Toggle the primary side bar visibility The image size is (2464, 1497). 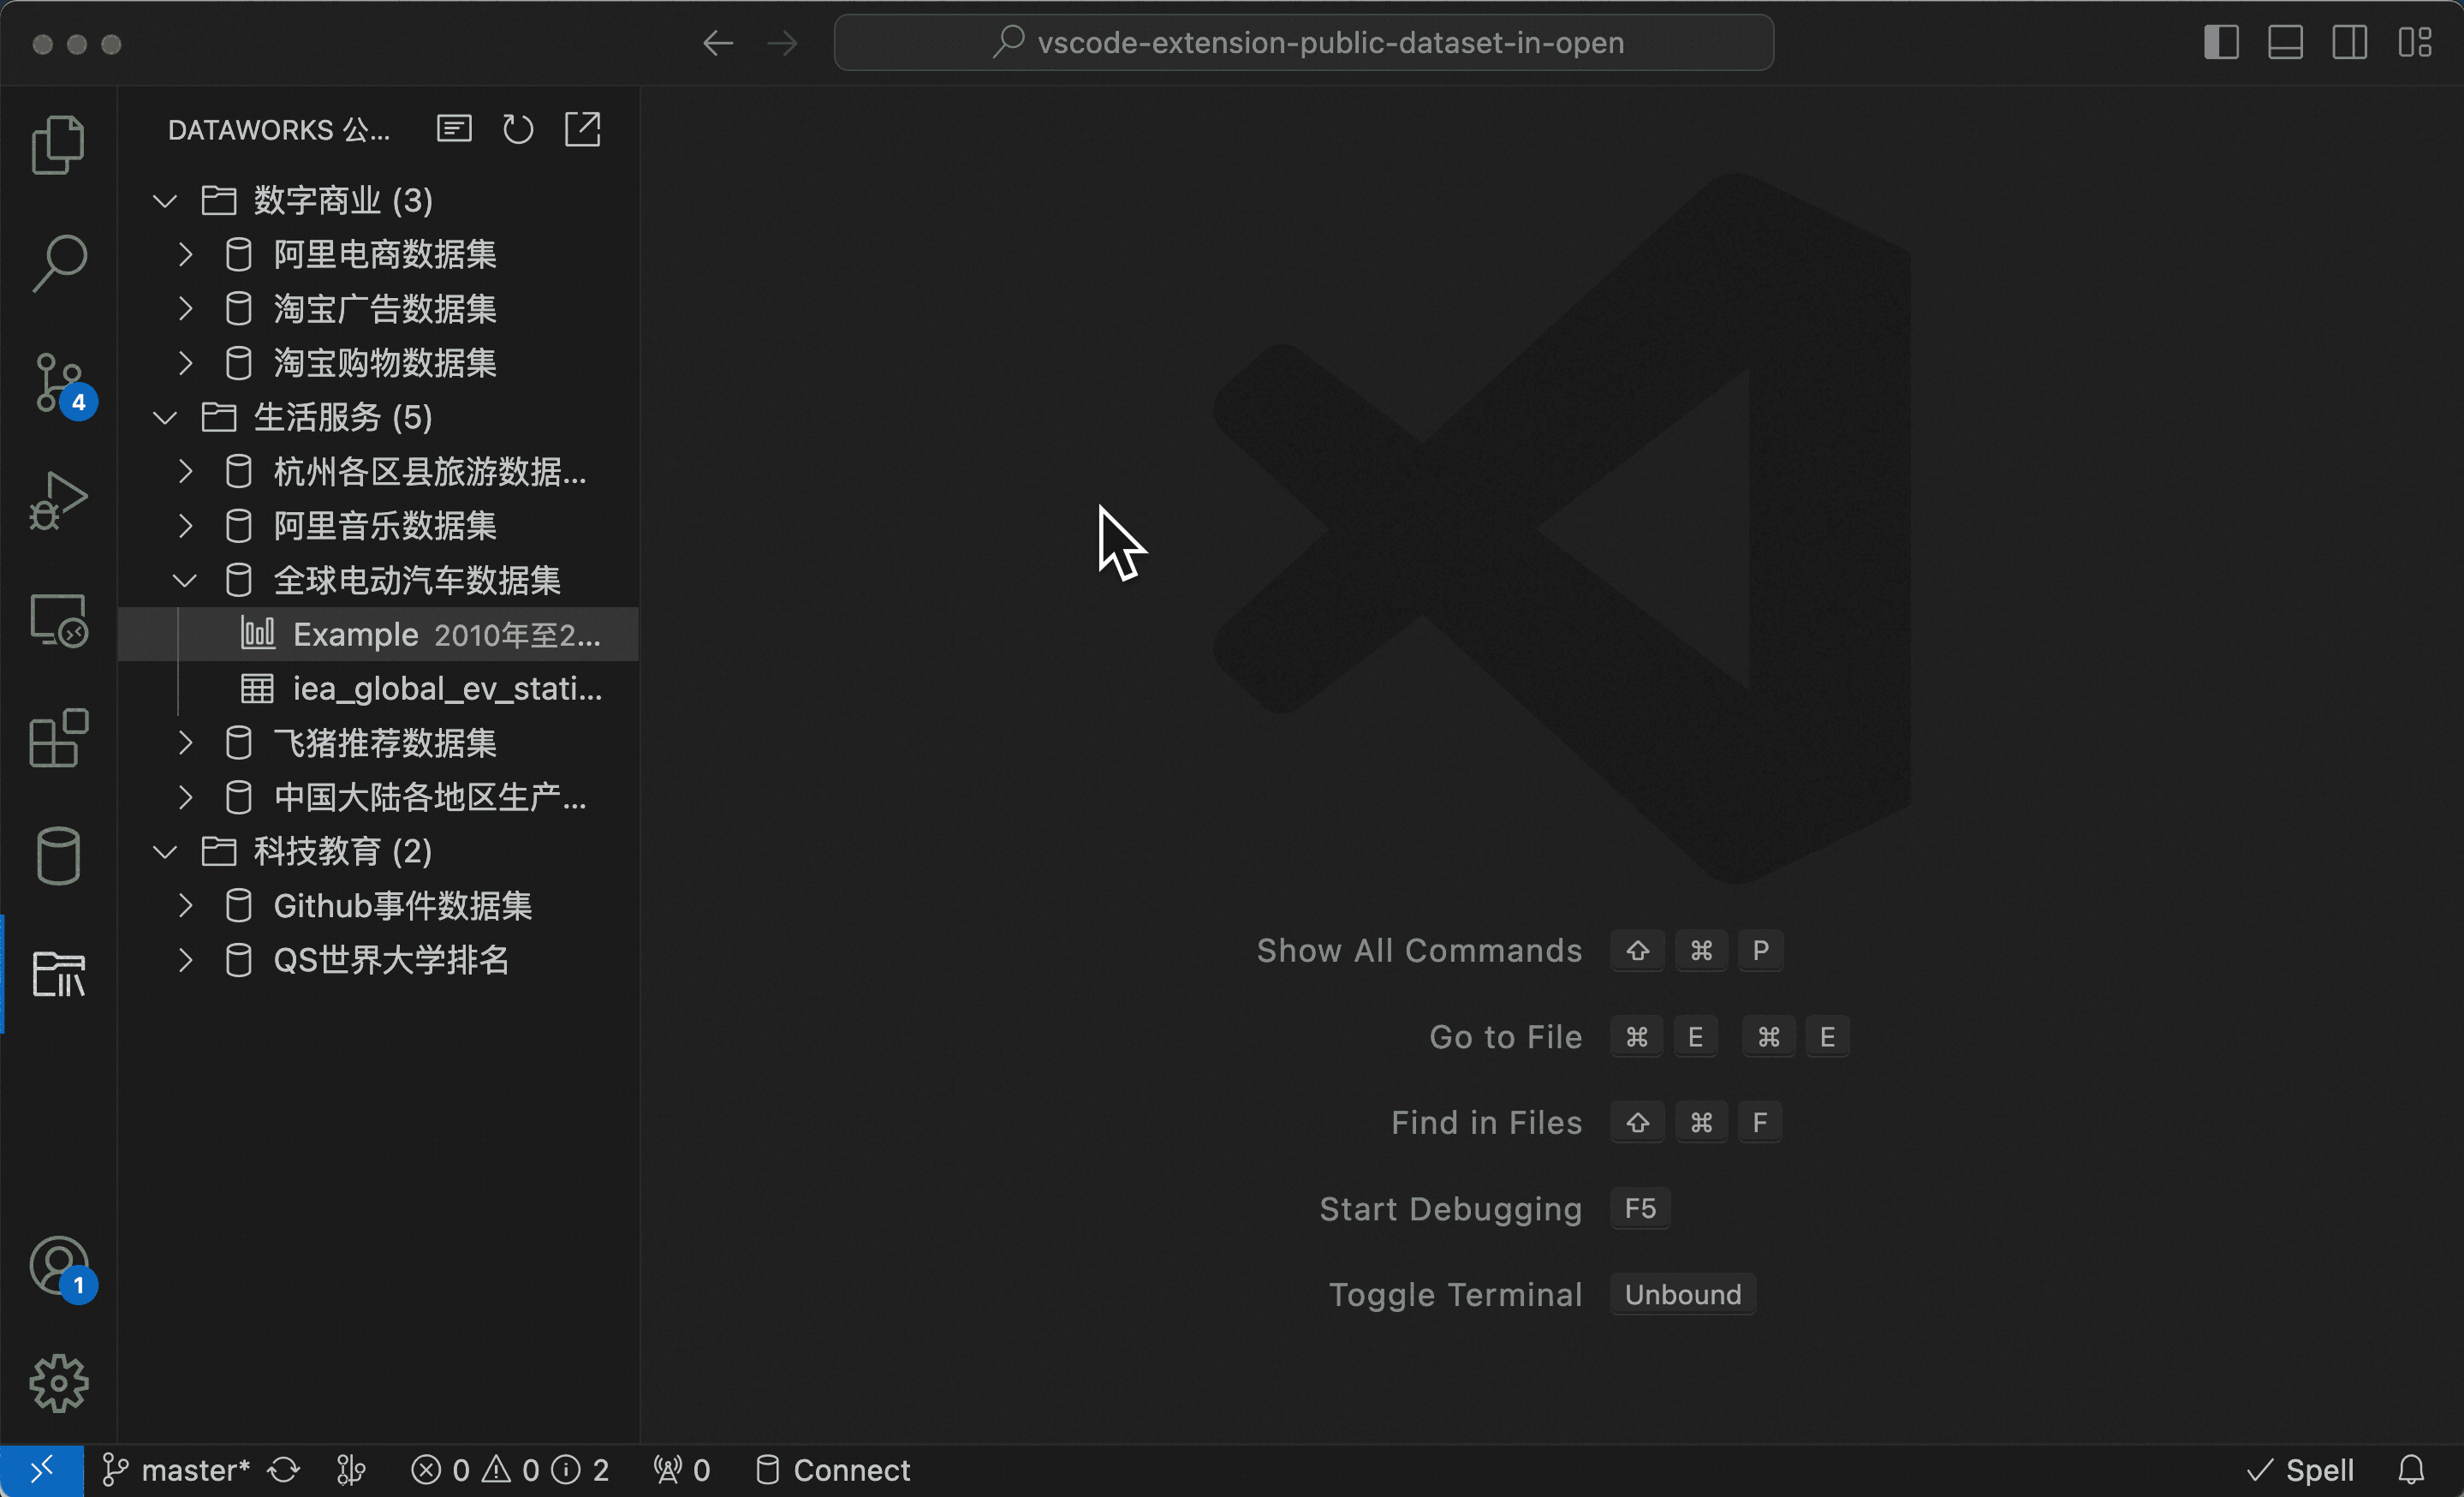[2221, 43]
